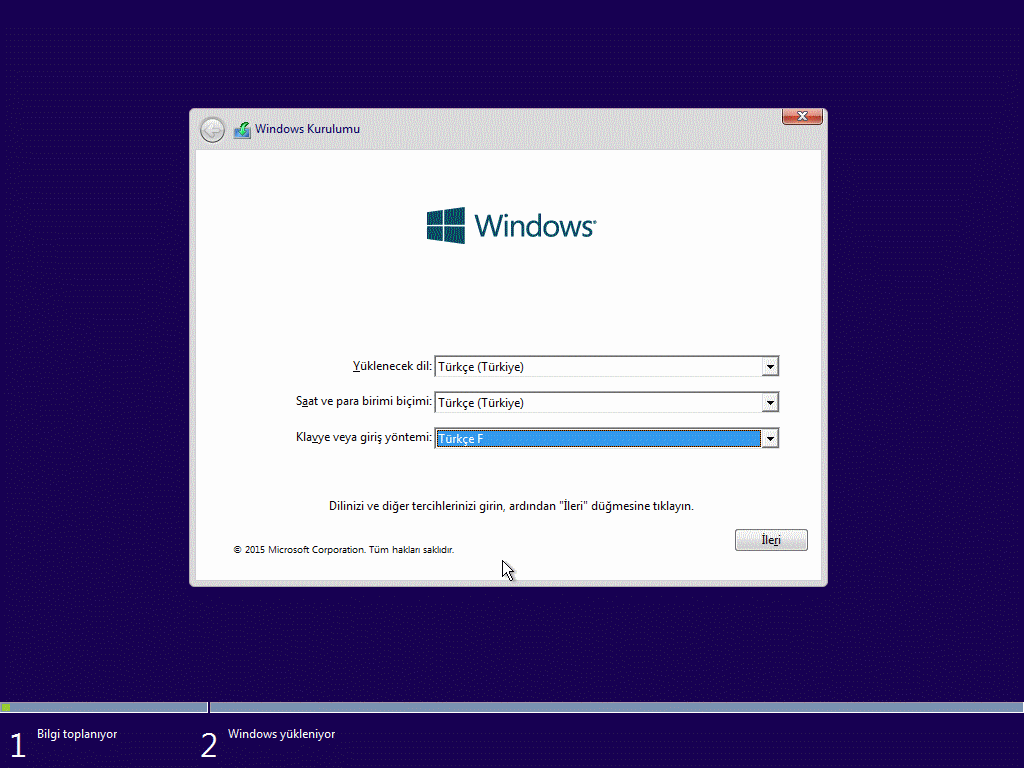Click the Windows yükleniyor step label
1024x768 pixels.
click(x=281, y=734)
